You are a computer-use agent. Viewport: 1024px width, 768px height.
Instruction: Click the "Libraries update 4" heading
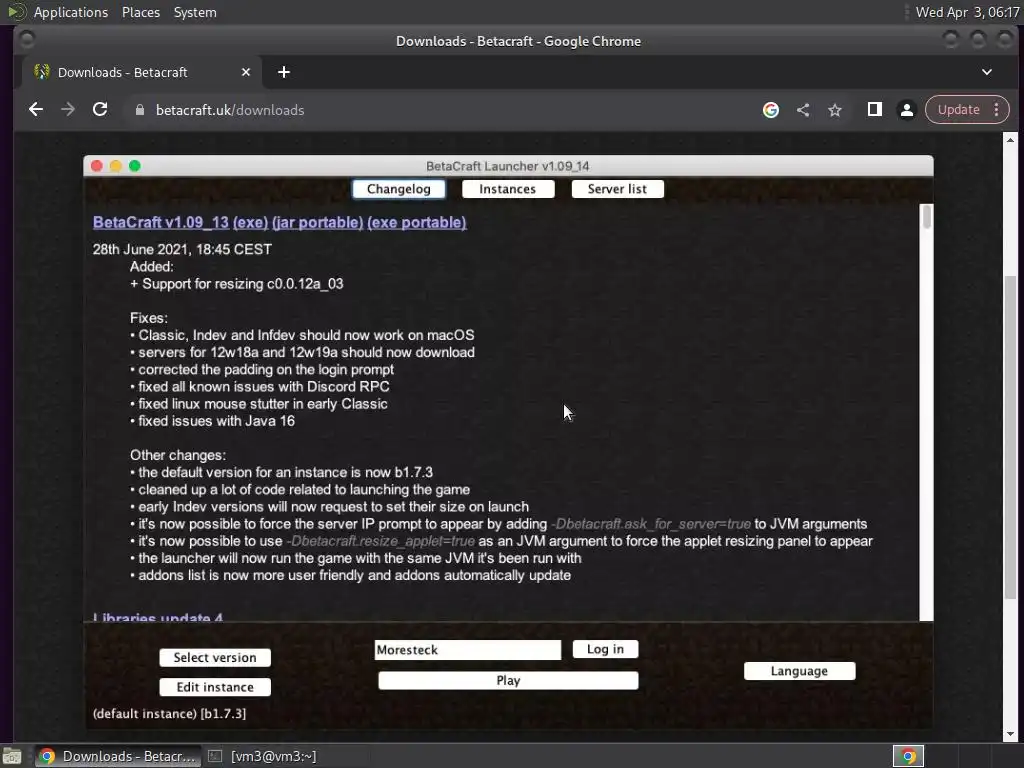(157, 616)
